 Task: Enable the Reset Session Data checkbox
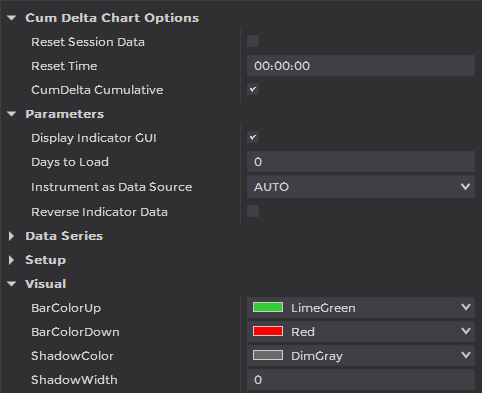(x=253, y=41)
